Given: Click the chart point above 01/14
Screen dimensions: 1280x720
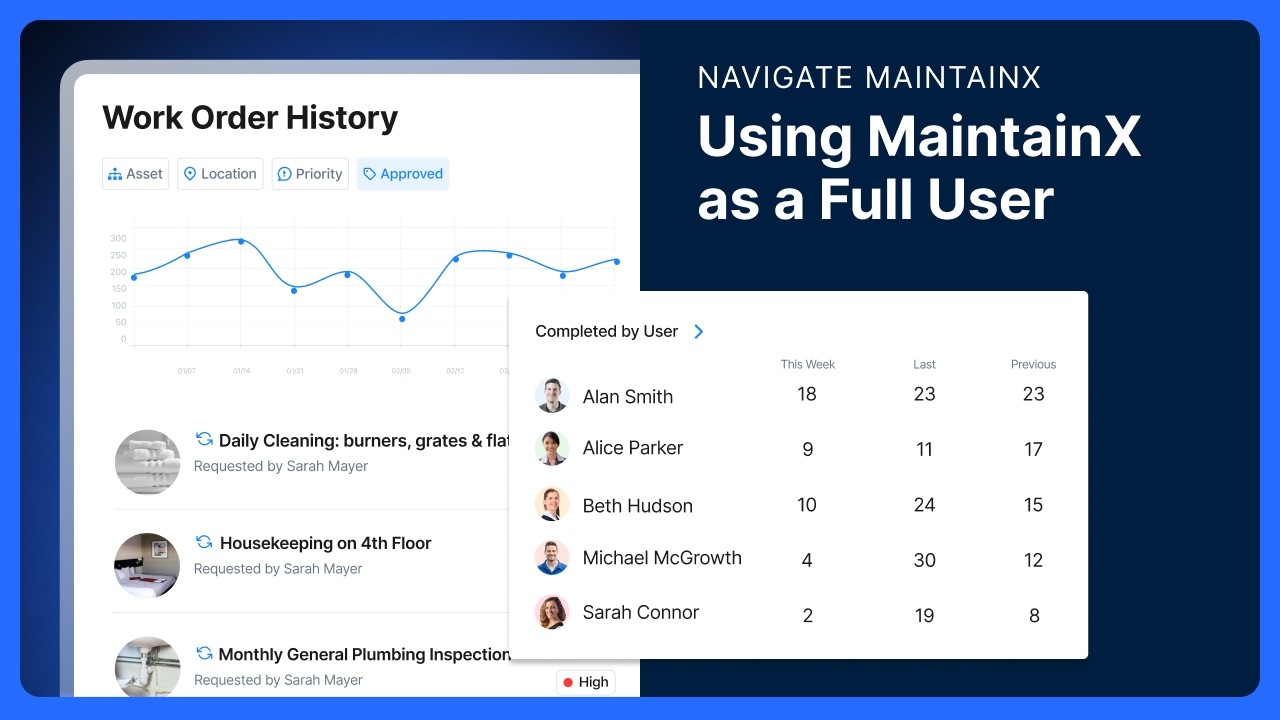Looking at the screenshot, I should coord(241,241).
